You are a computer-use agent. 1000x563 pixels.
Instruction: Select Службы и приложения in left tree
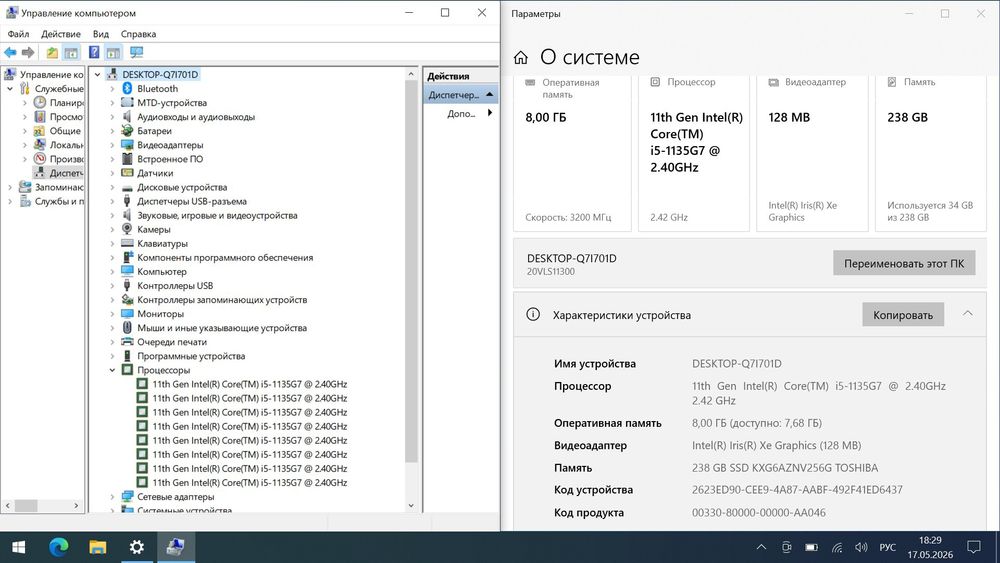click(x=52, y=201)
